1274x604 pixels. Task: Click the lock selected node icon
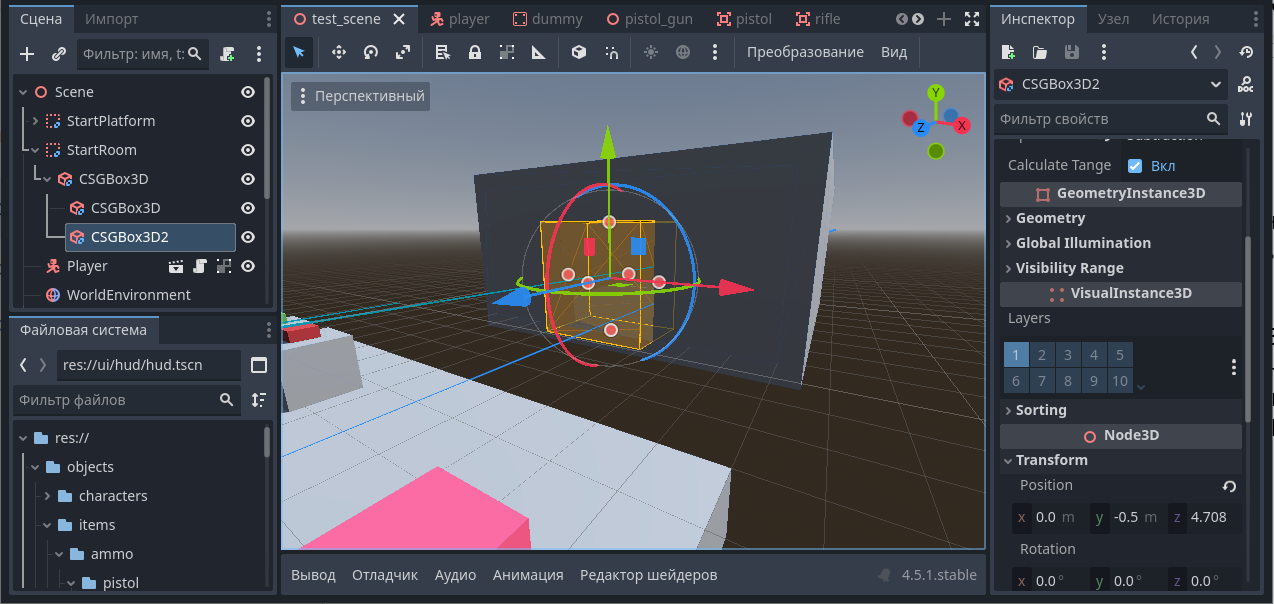(475, 52)
